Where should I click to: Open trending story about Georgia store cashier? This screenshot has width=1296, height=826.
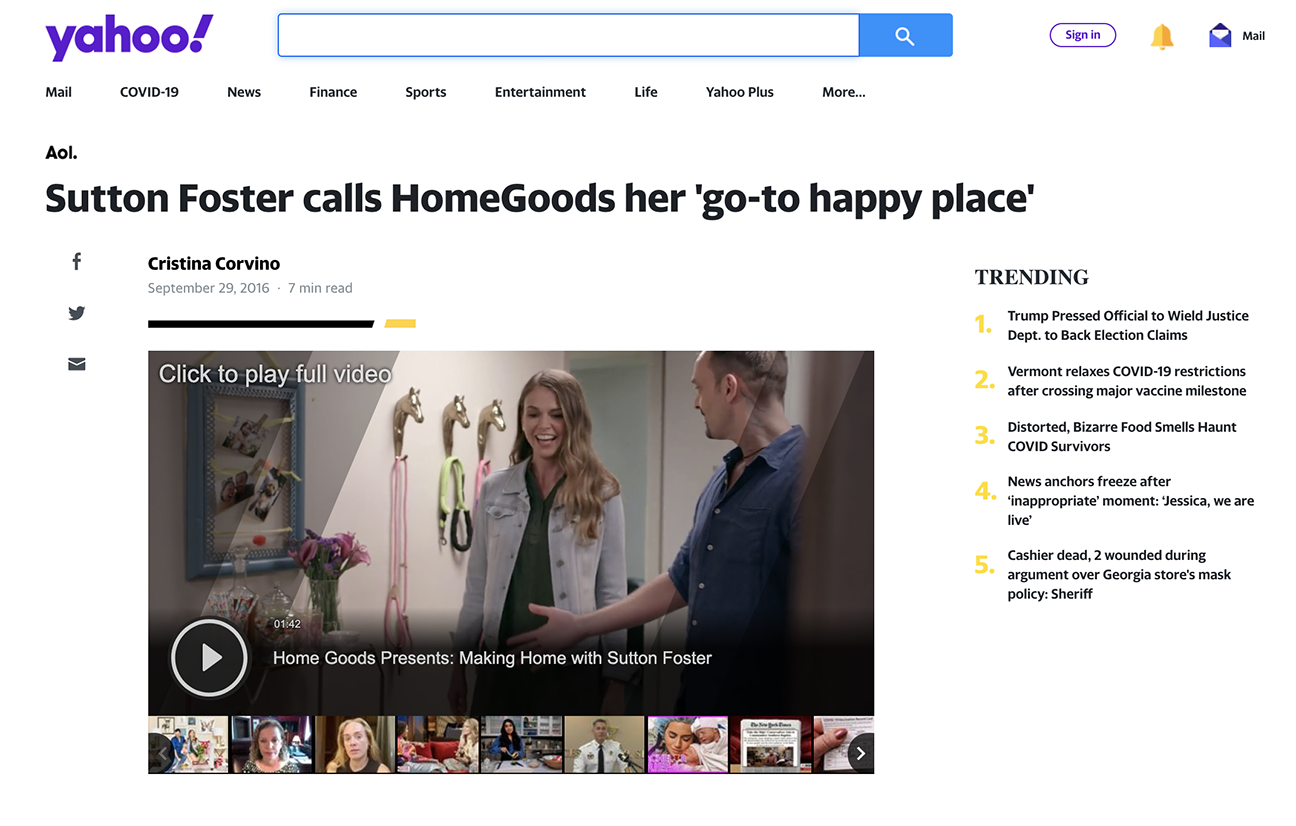1119,575
